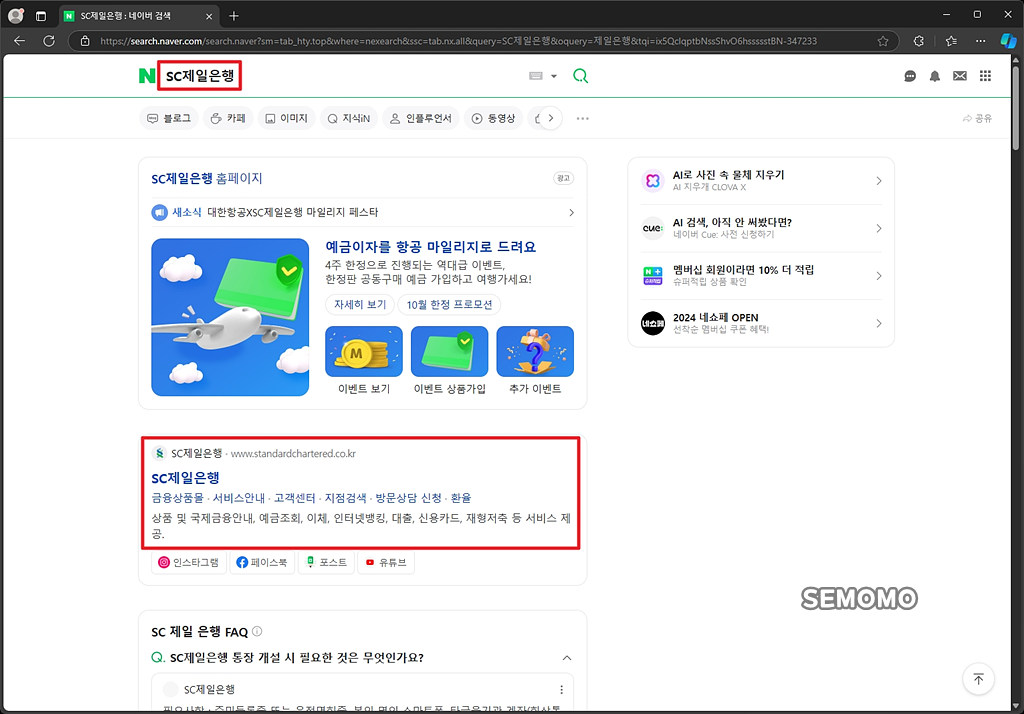Open the SC제일은행 홈페이지 ad link
Viewport: 1024px width, 714px height.
[x=206, y=178]
